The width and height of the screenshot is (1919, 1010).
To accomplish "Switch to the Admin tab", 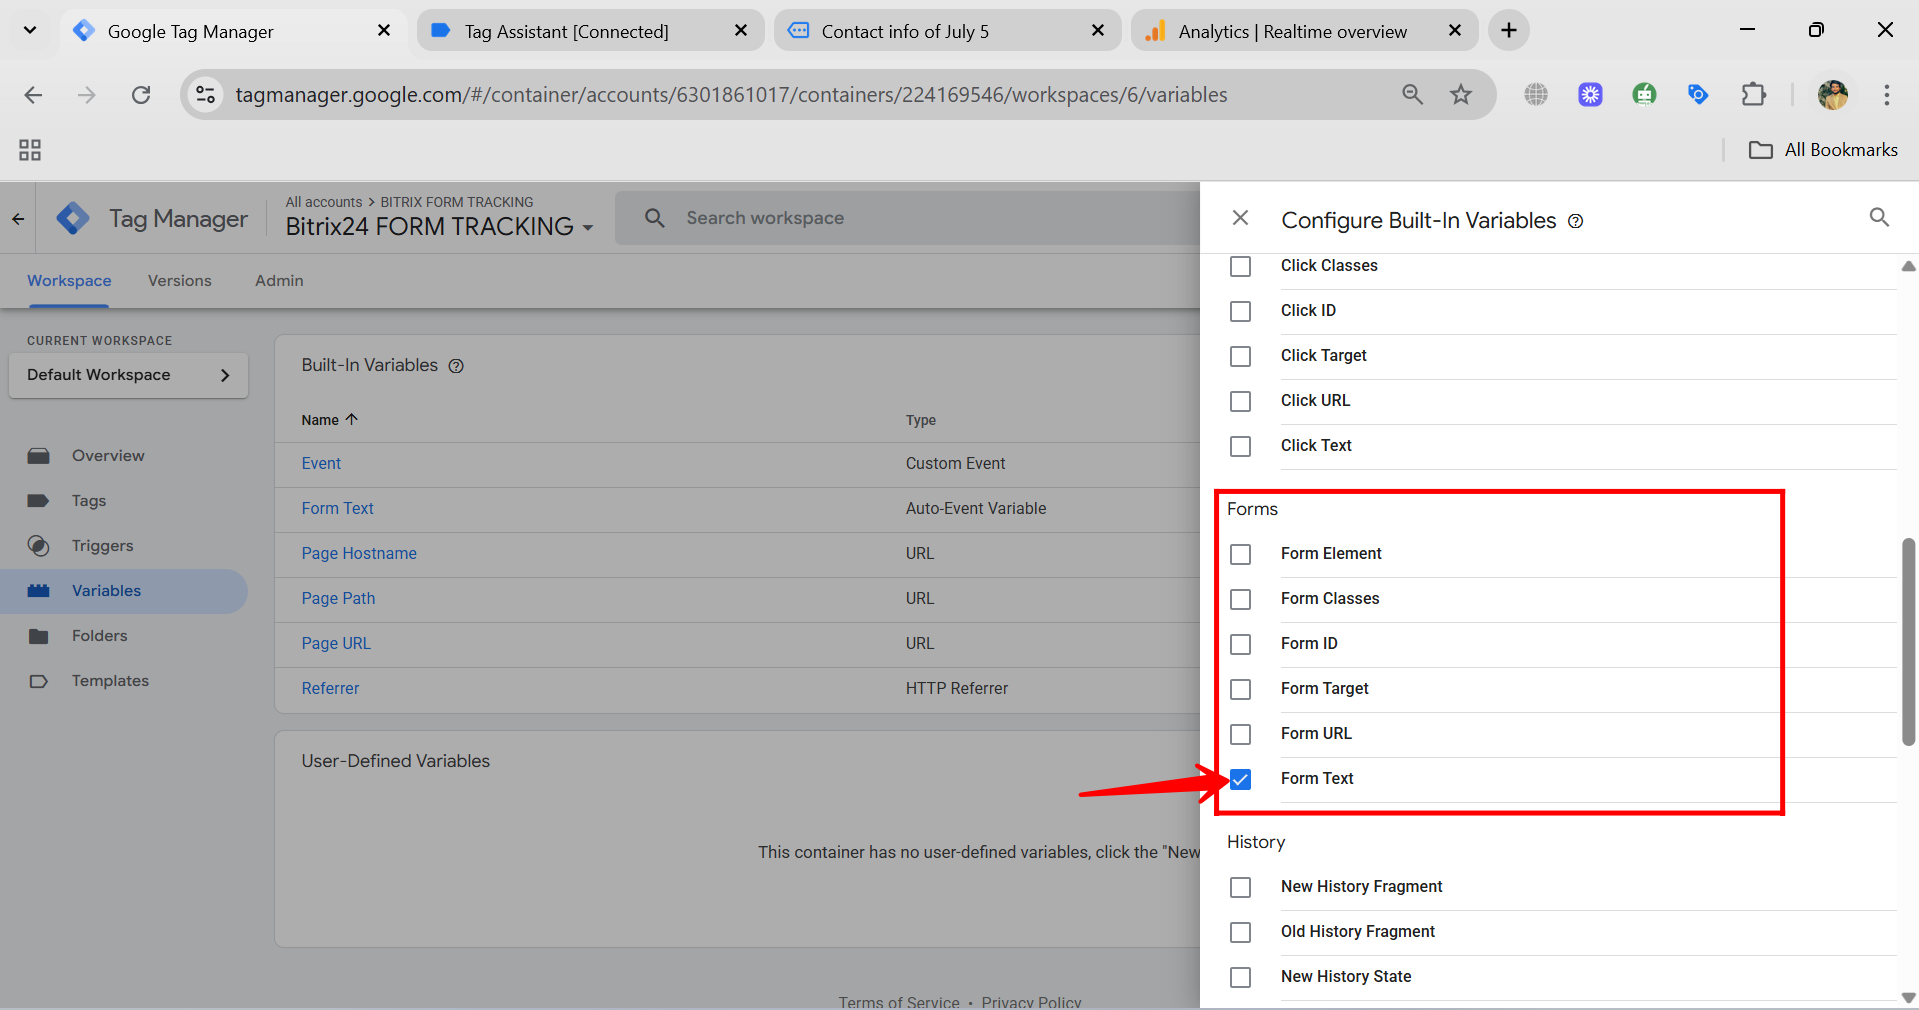I will coord(279,281).
